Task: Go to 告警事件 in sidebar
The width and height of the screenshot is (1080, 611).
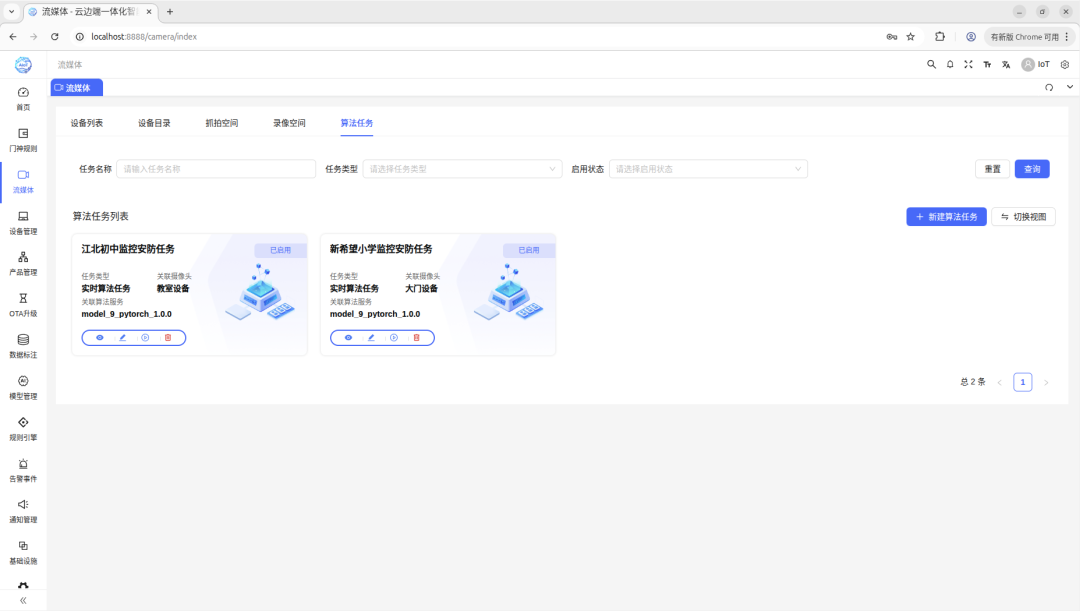Action: (x=23, y=470)
